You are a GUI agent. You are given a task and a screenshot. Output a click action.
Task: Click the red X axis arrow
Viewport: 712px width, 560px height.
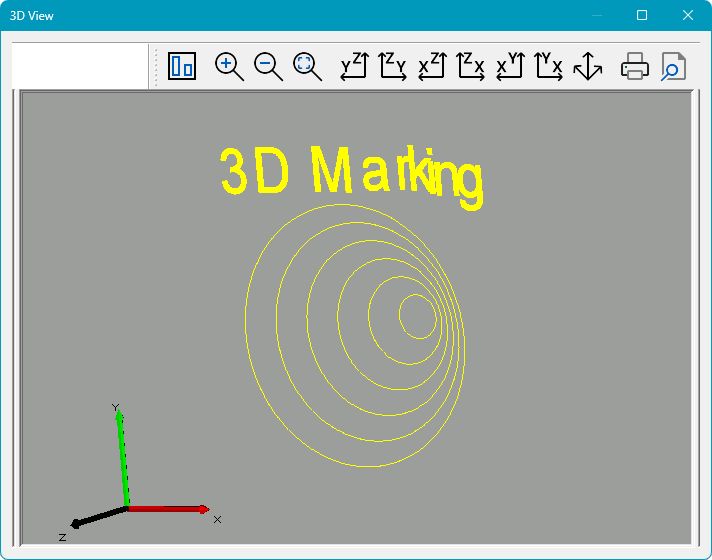click(168, 509)
